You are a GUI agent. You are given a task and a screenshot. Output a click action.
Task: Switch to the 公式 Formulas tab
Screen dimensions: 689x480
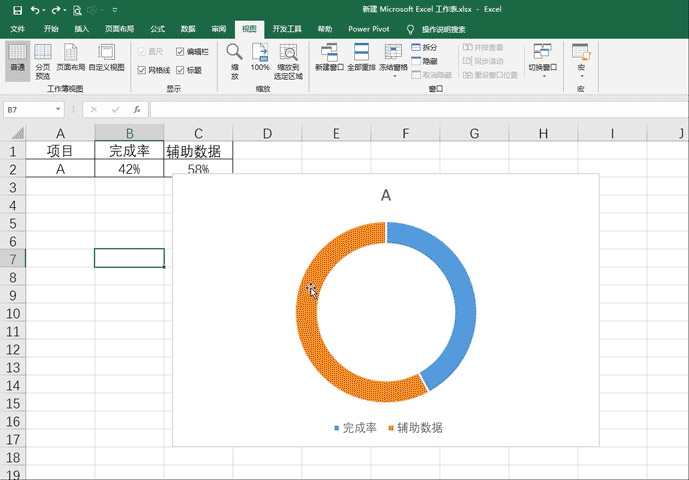pos(157,29)
